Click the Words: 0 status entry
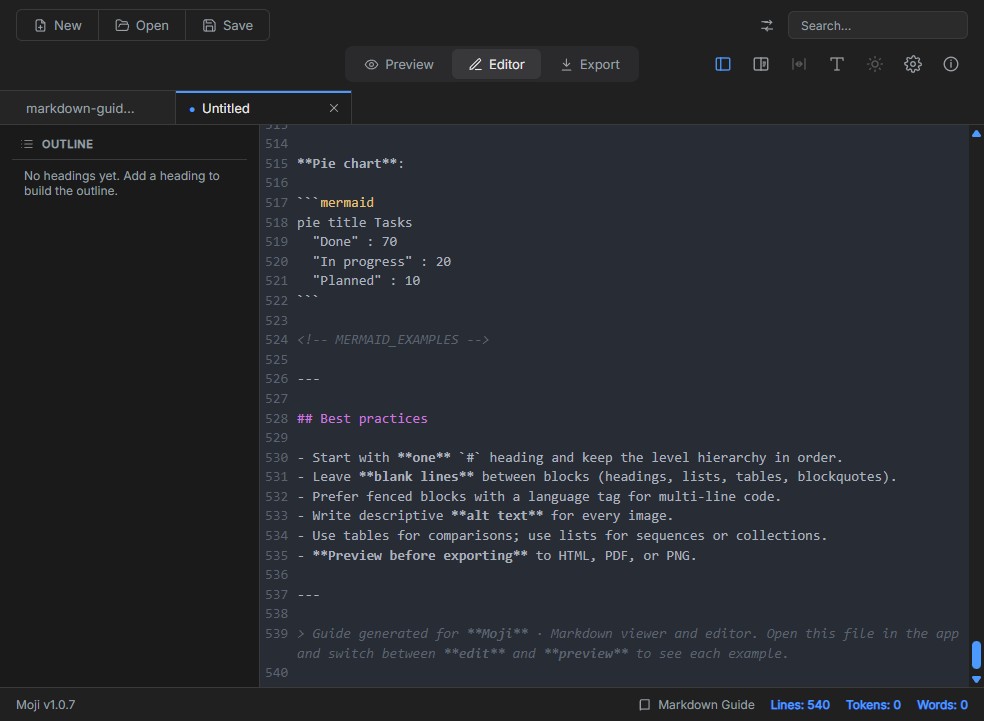The width and height of the screenshot is (984, 721). pos(942,705)
